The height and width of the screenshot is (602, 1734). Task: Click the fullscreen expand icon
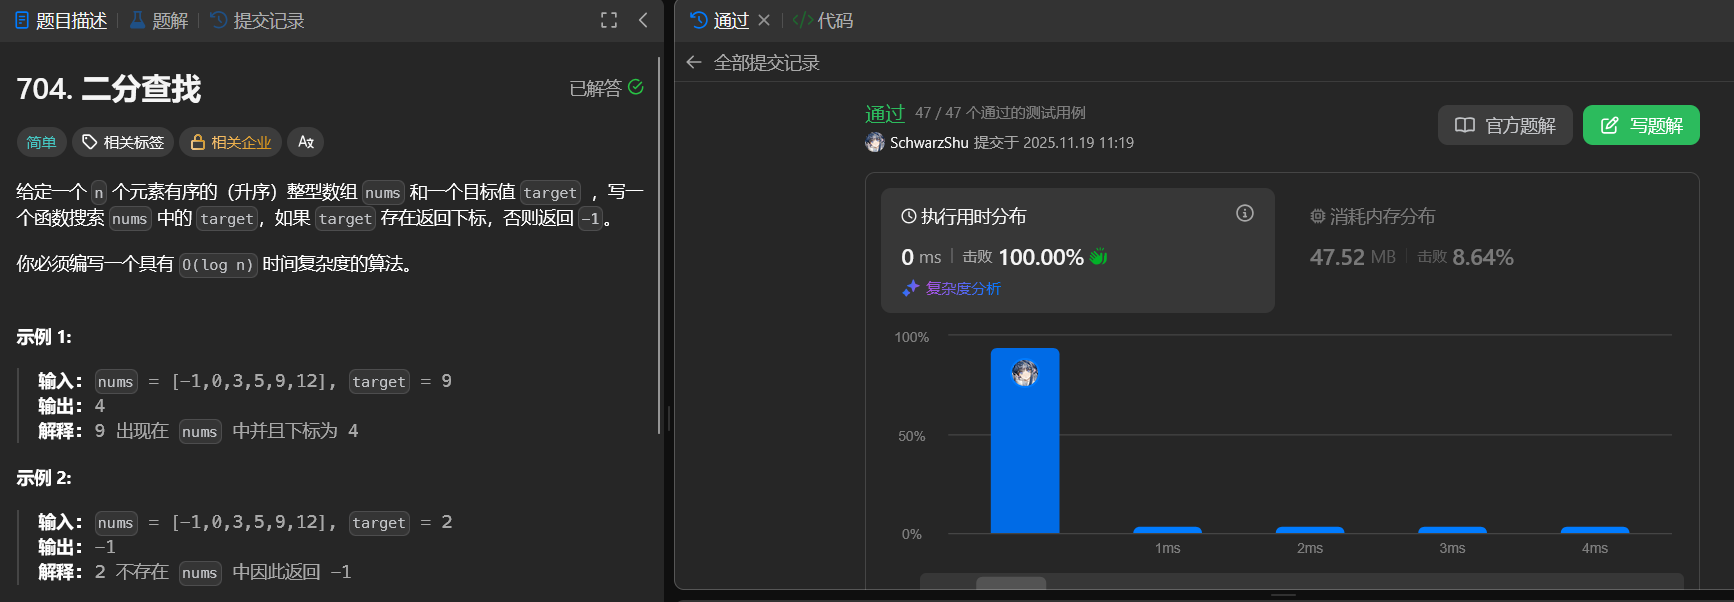pos(608,20)
